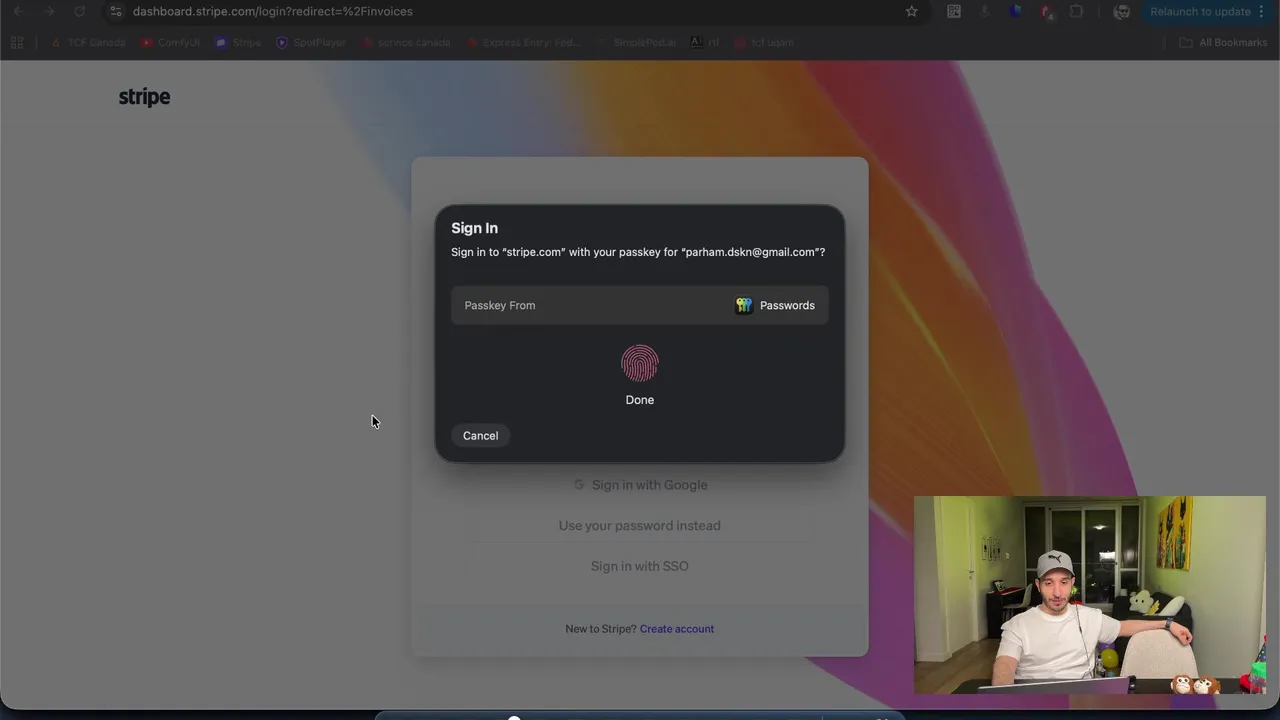Click the webcam video overlay
Image resolution: width=1280 pixels, height=720 pixels.
pyautogui.click(x=1090, y=595)
